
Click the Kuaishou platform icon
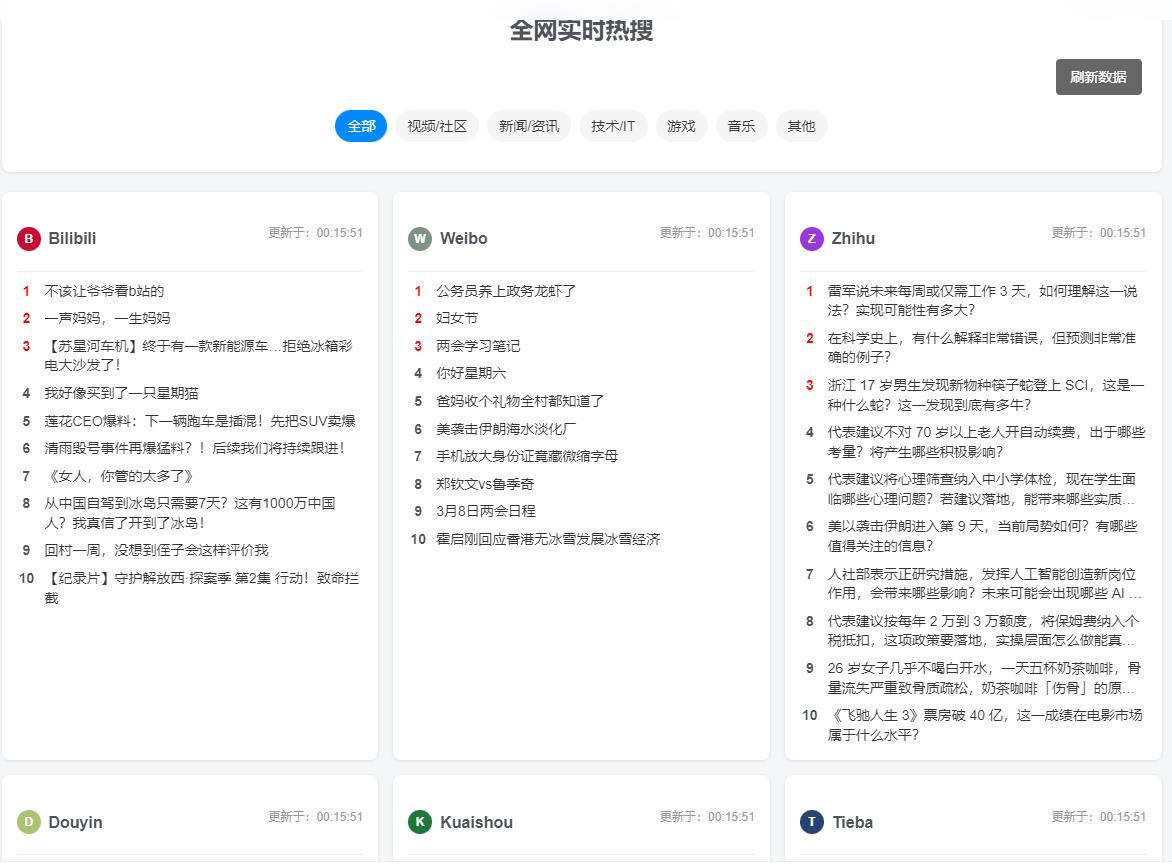pyautogui.click(x=419, y=822)
